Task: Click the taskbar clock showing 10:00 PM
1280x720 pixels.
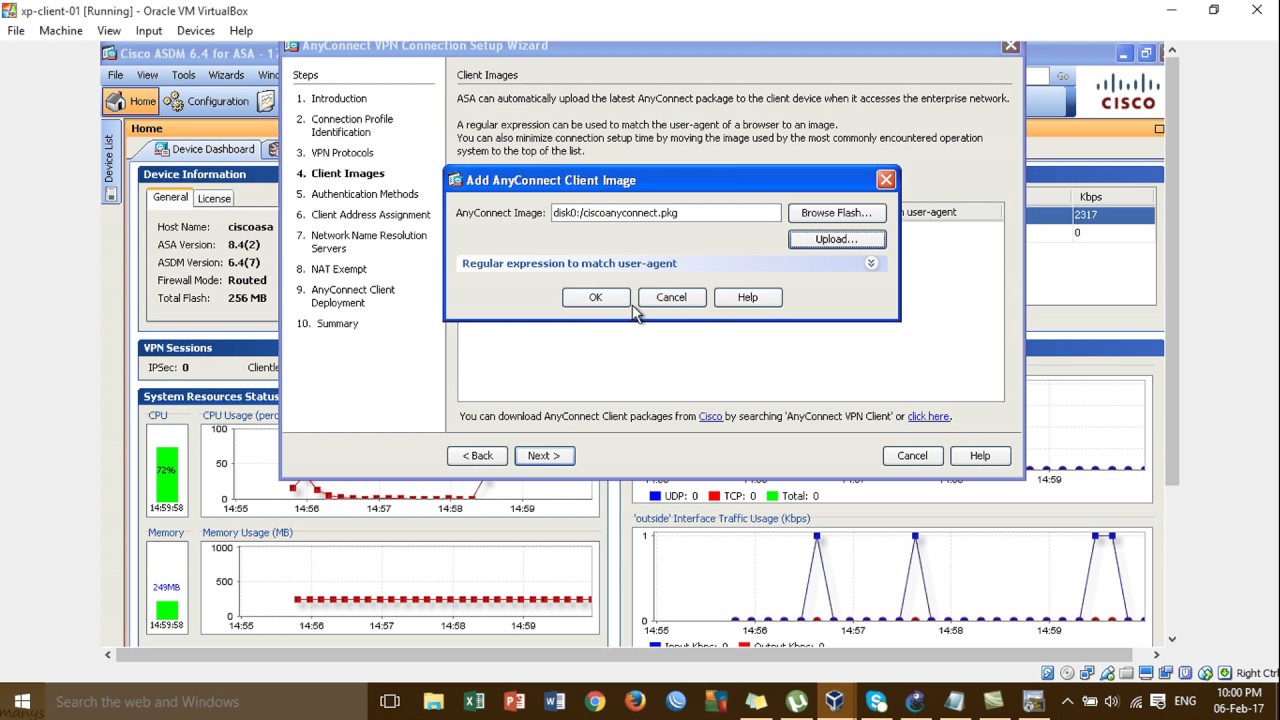Action: pyautogui.click(x=1240, y=701)
